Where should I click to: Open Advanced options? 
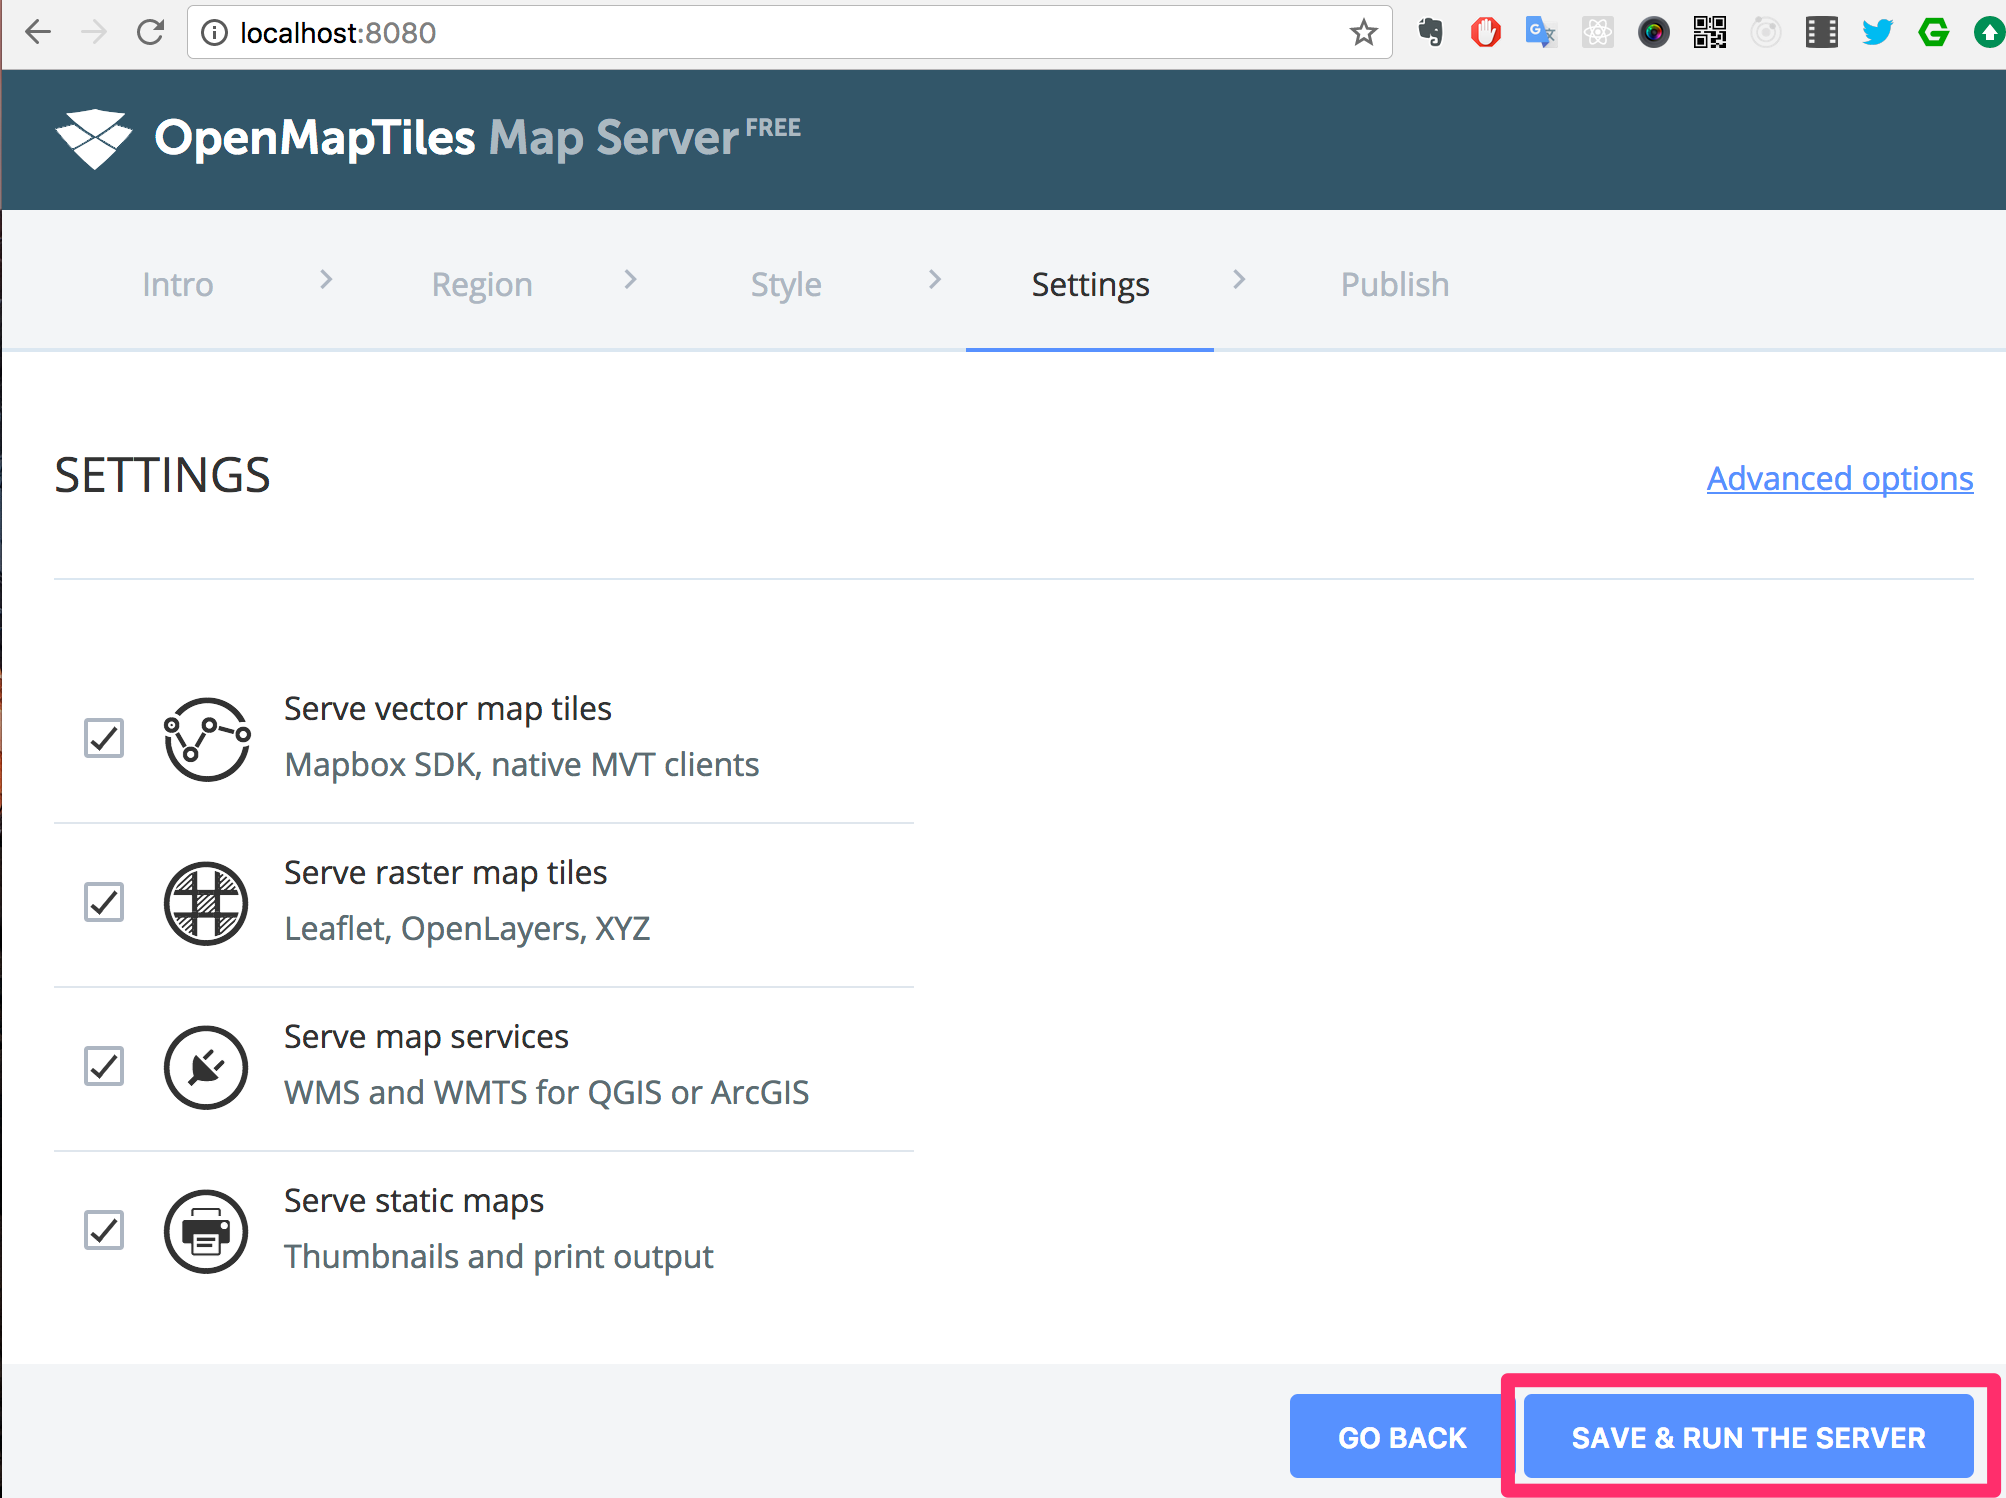click(1839, 478)
